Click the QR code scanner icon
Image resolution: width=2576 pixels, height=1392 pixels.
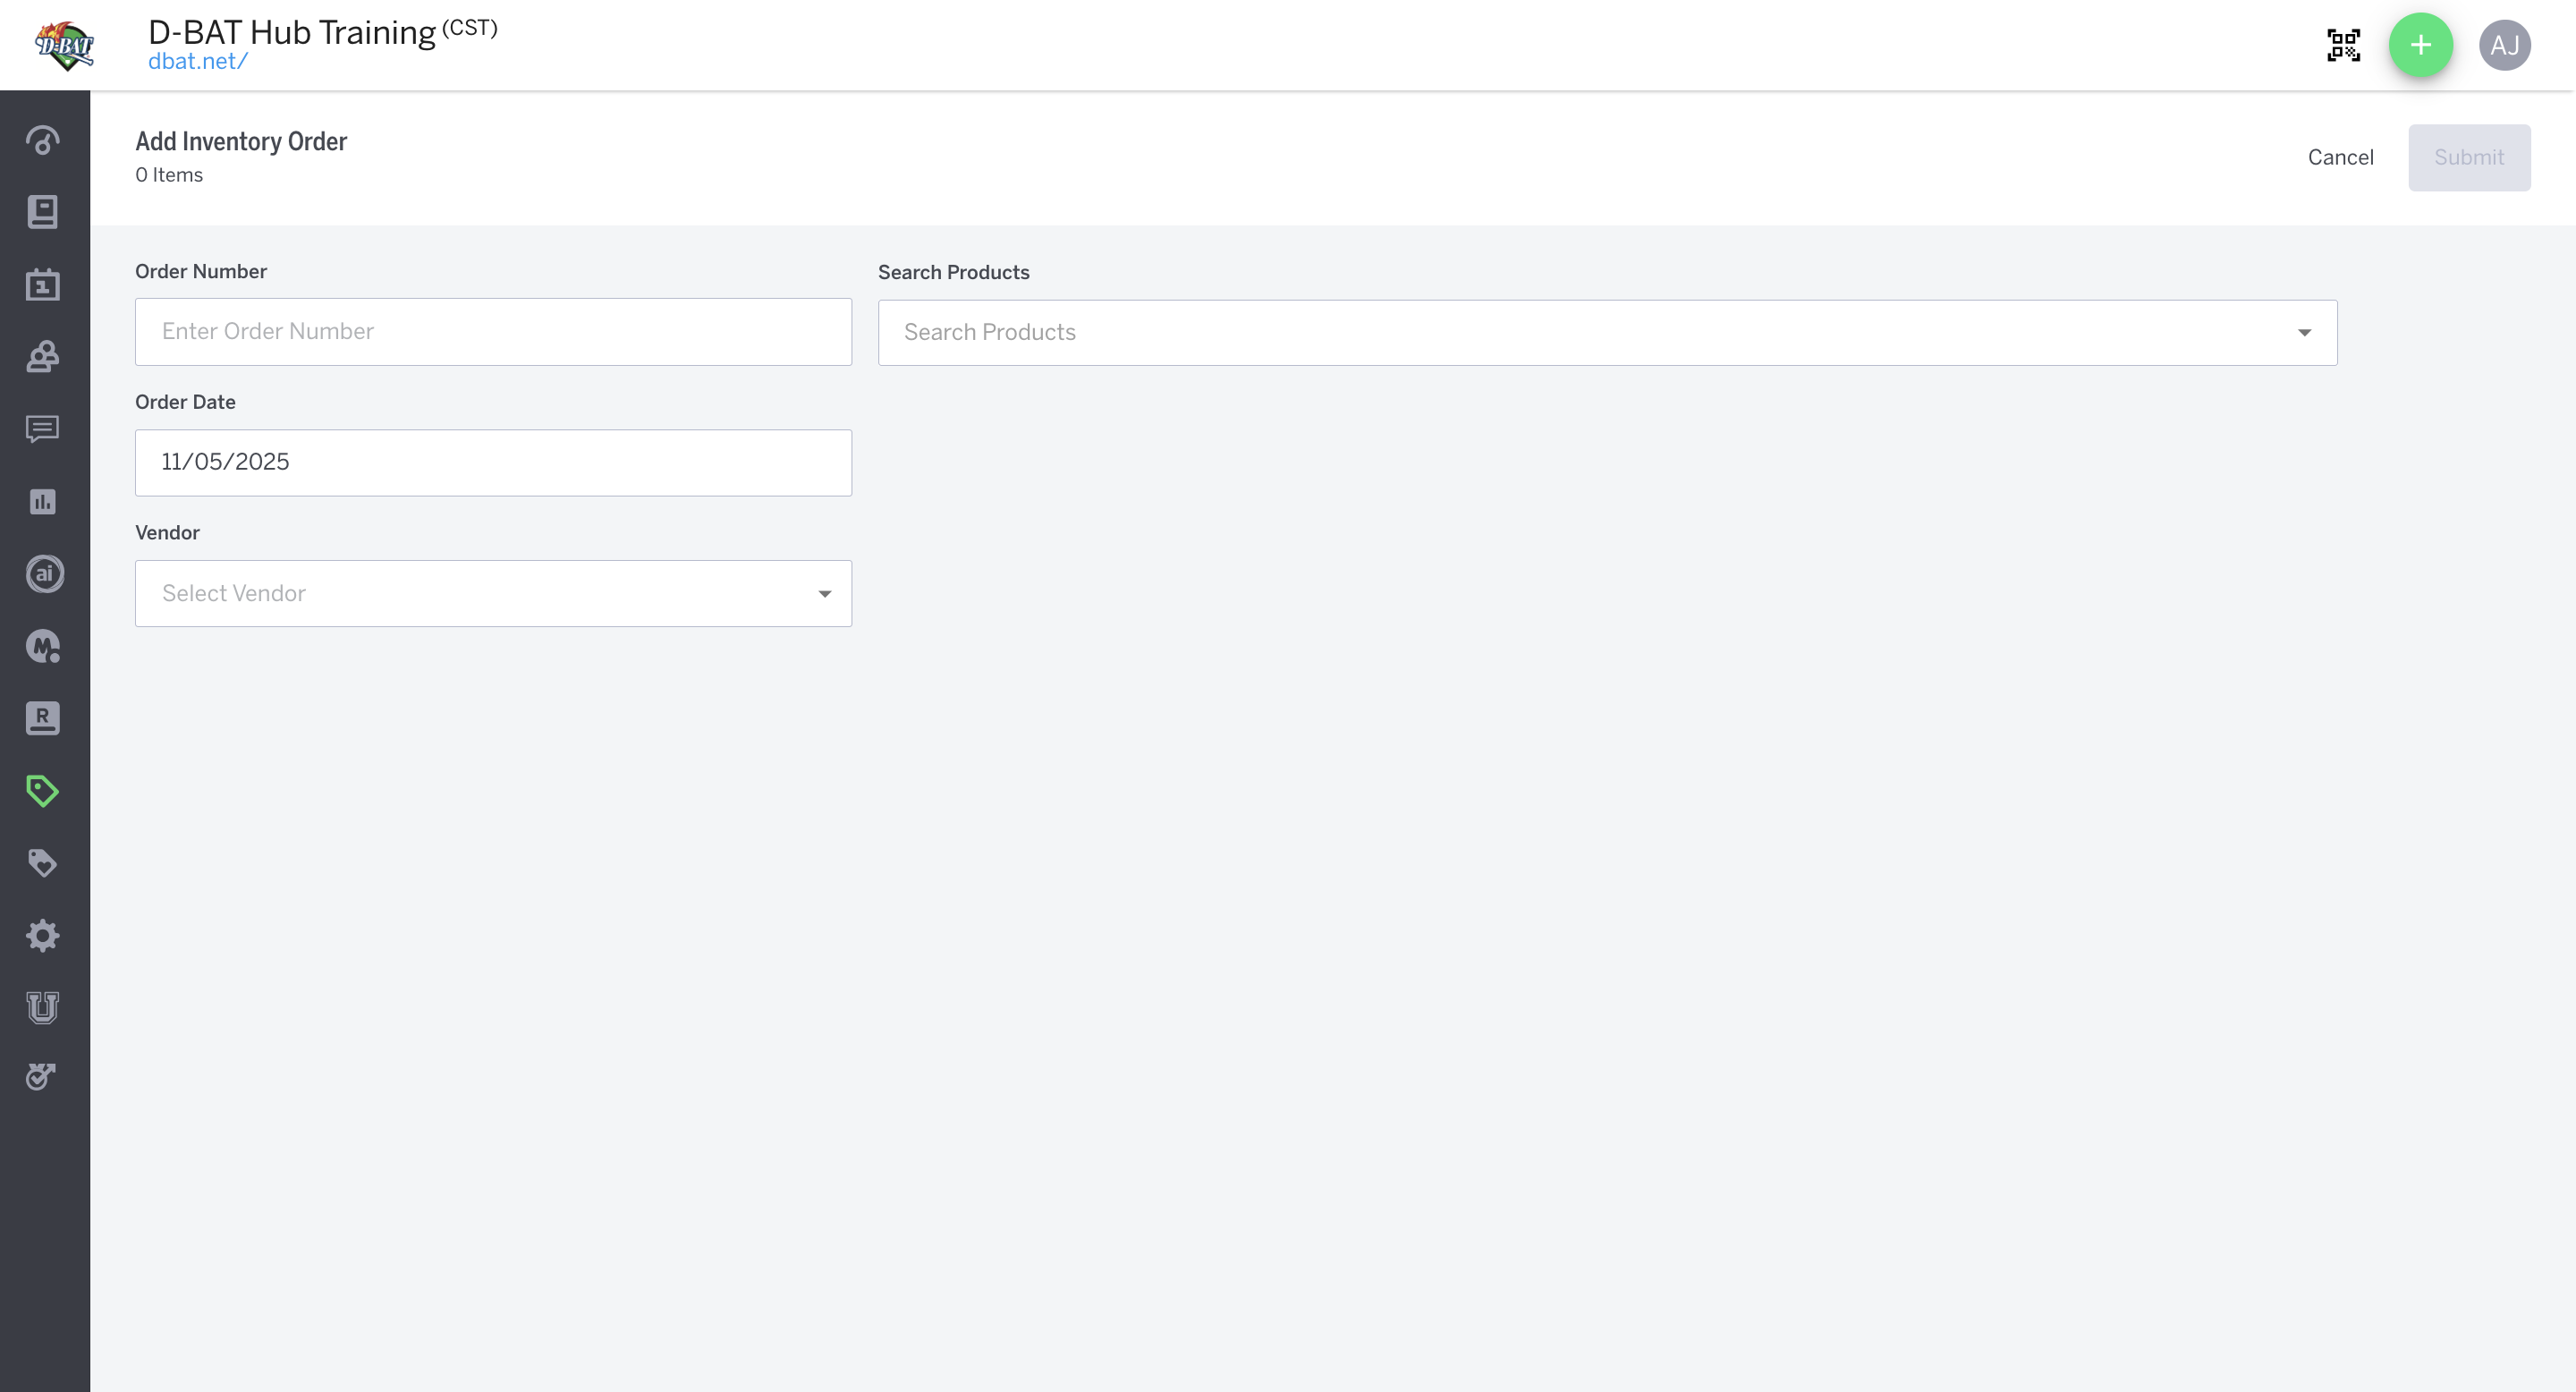click(2343, 45)
